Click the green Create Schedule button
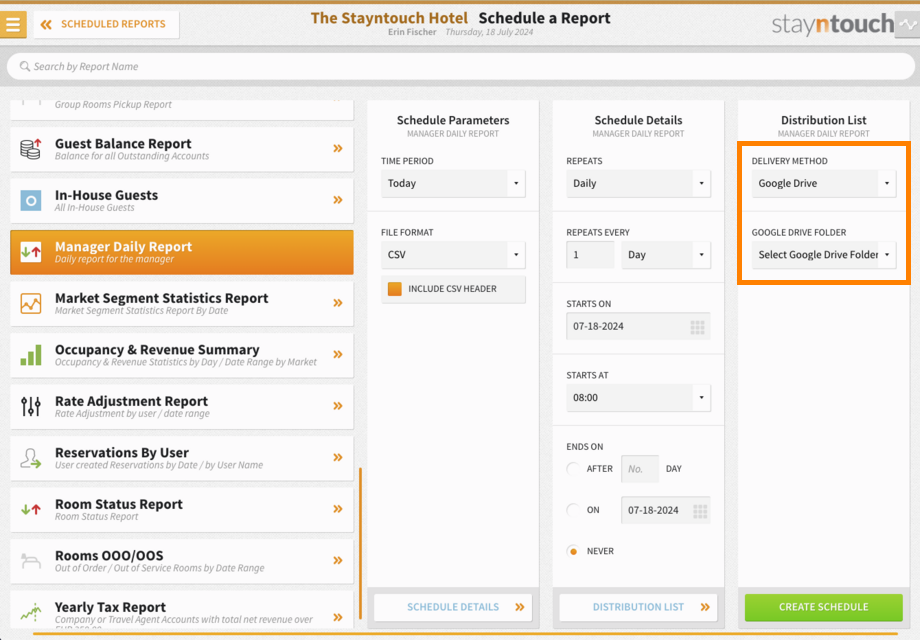Image resolution: width=920 pixels, height=640 pixels. [824, 607]
